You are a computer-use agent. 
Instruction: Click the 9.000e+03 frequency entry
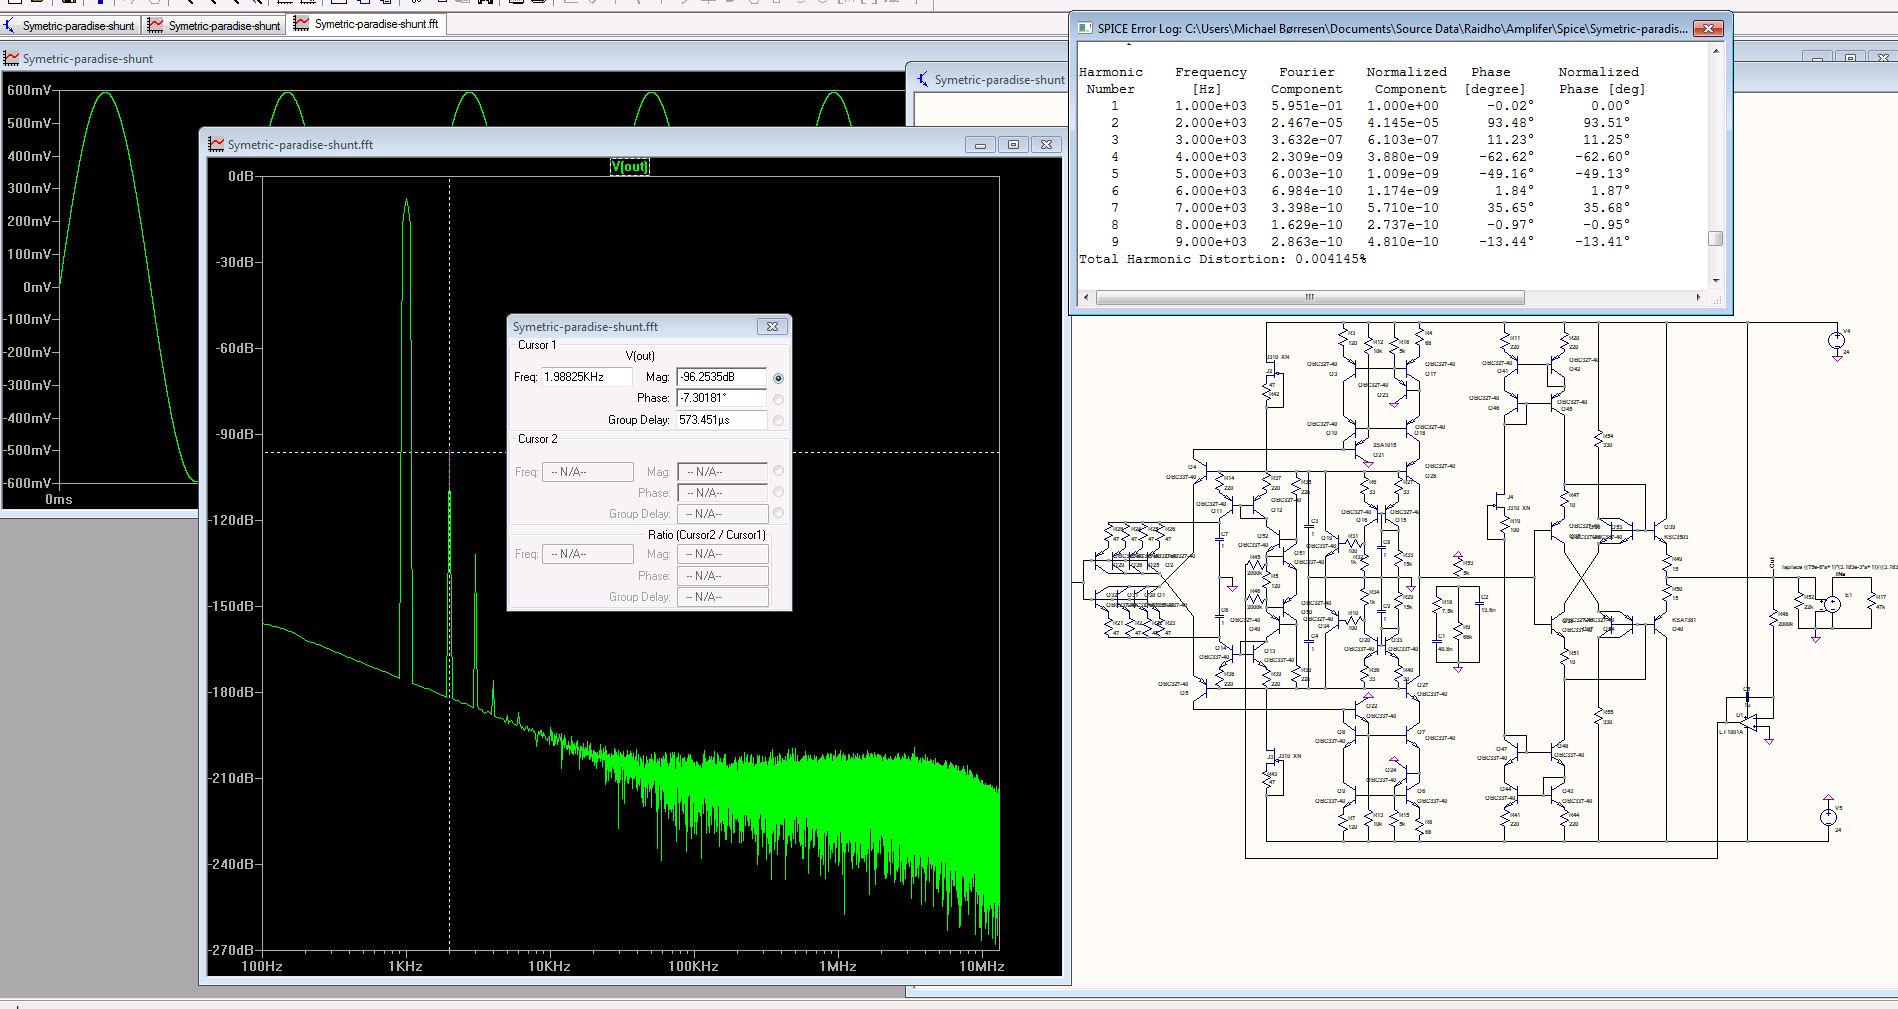[1211, 242]
